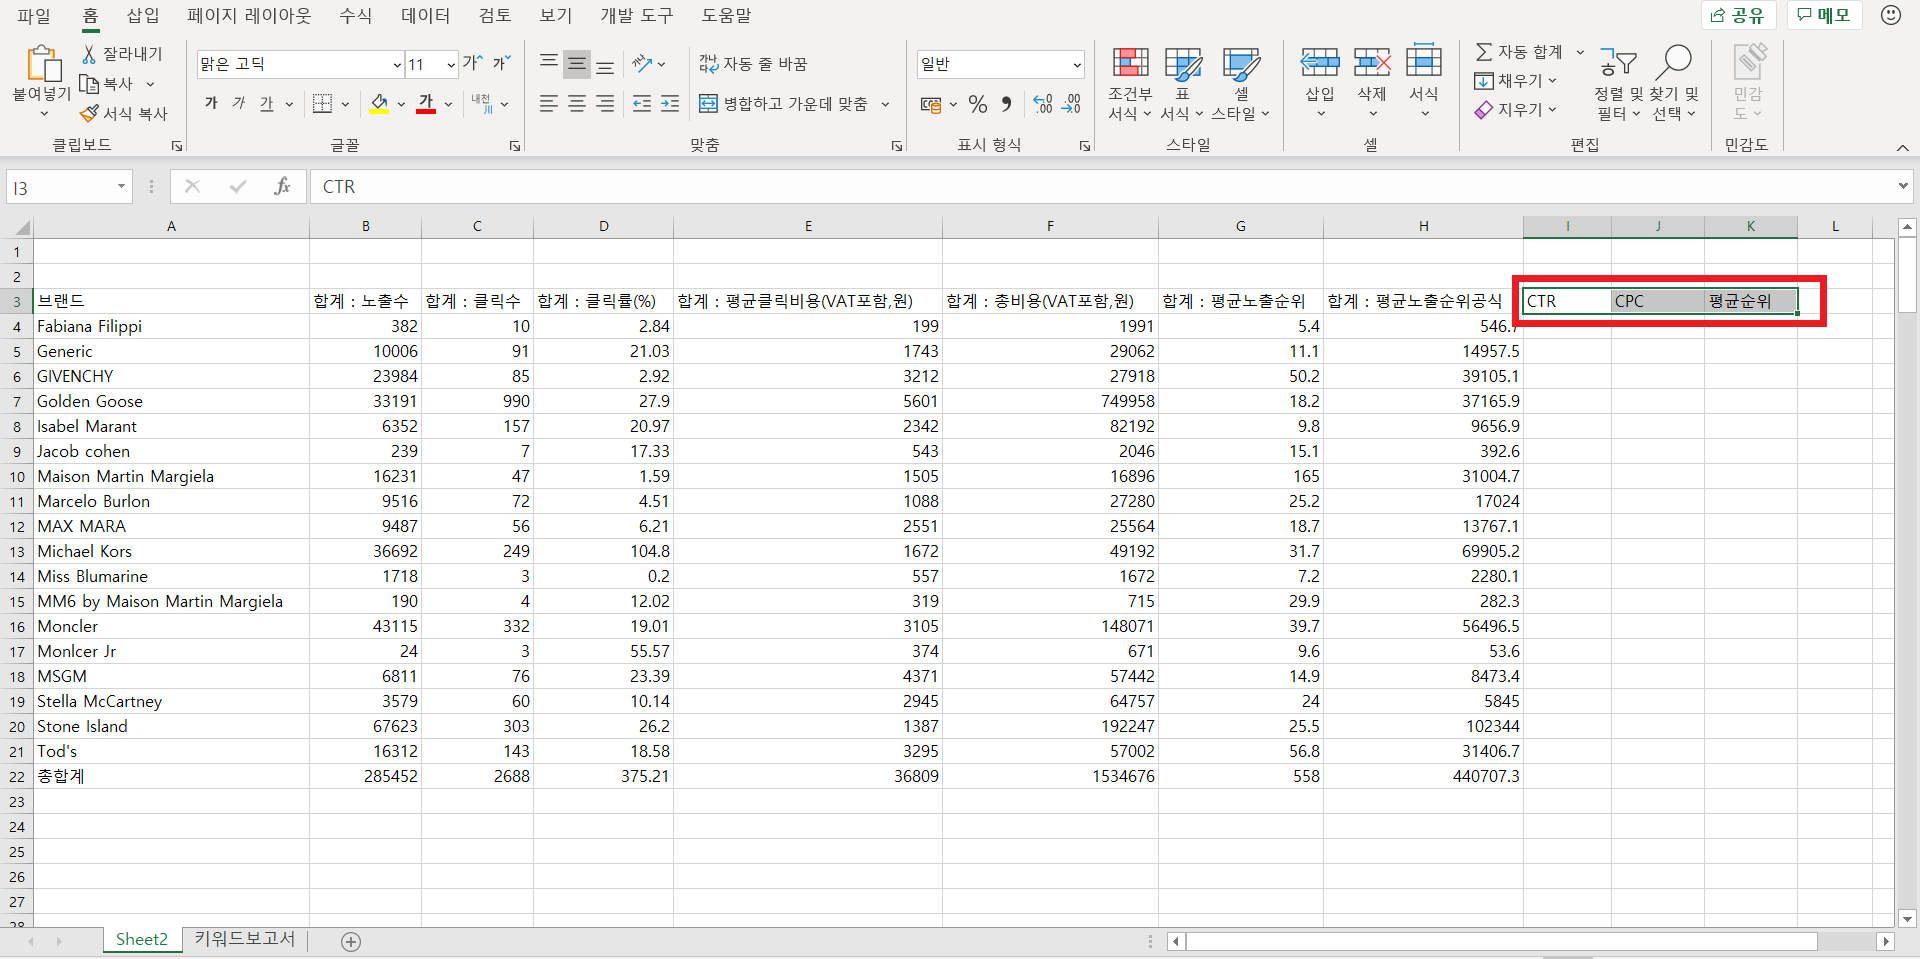1920x959 pixels.
Task: Open fill color dropdown arrow
Action: [x=402, y=104]
